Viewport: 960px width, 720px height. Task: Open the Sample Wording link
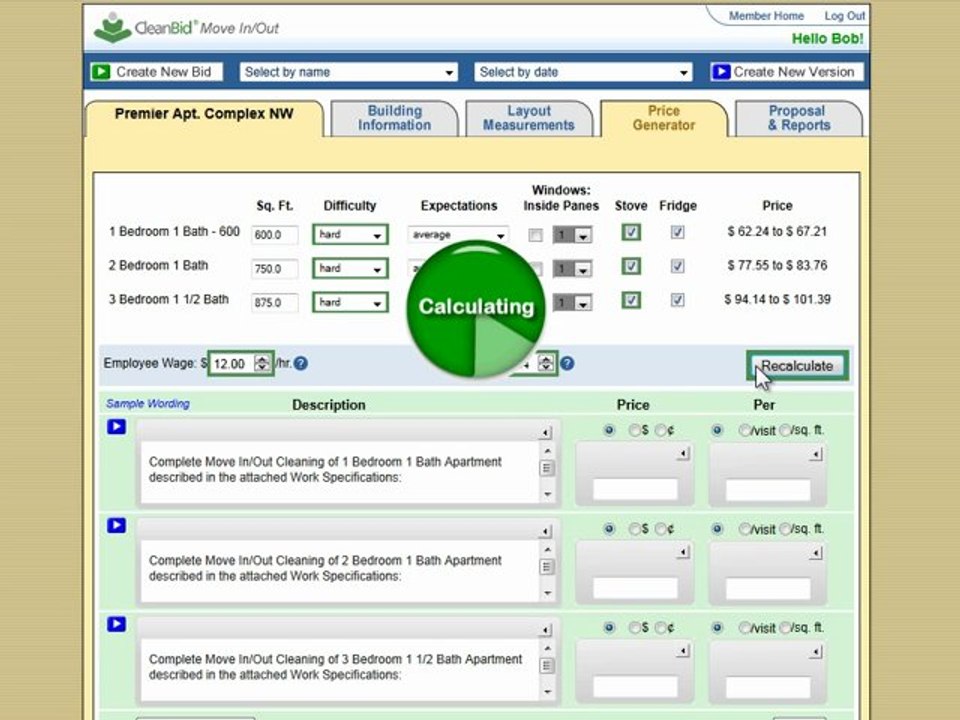click(148, 403)
